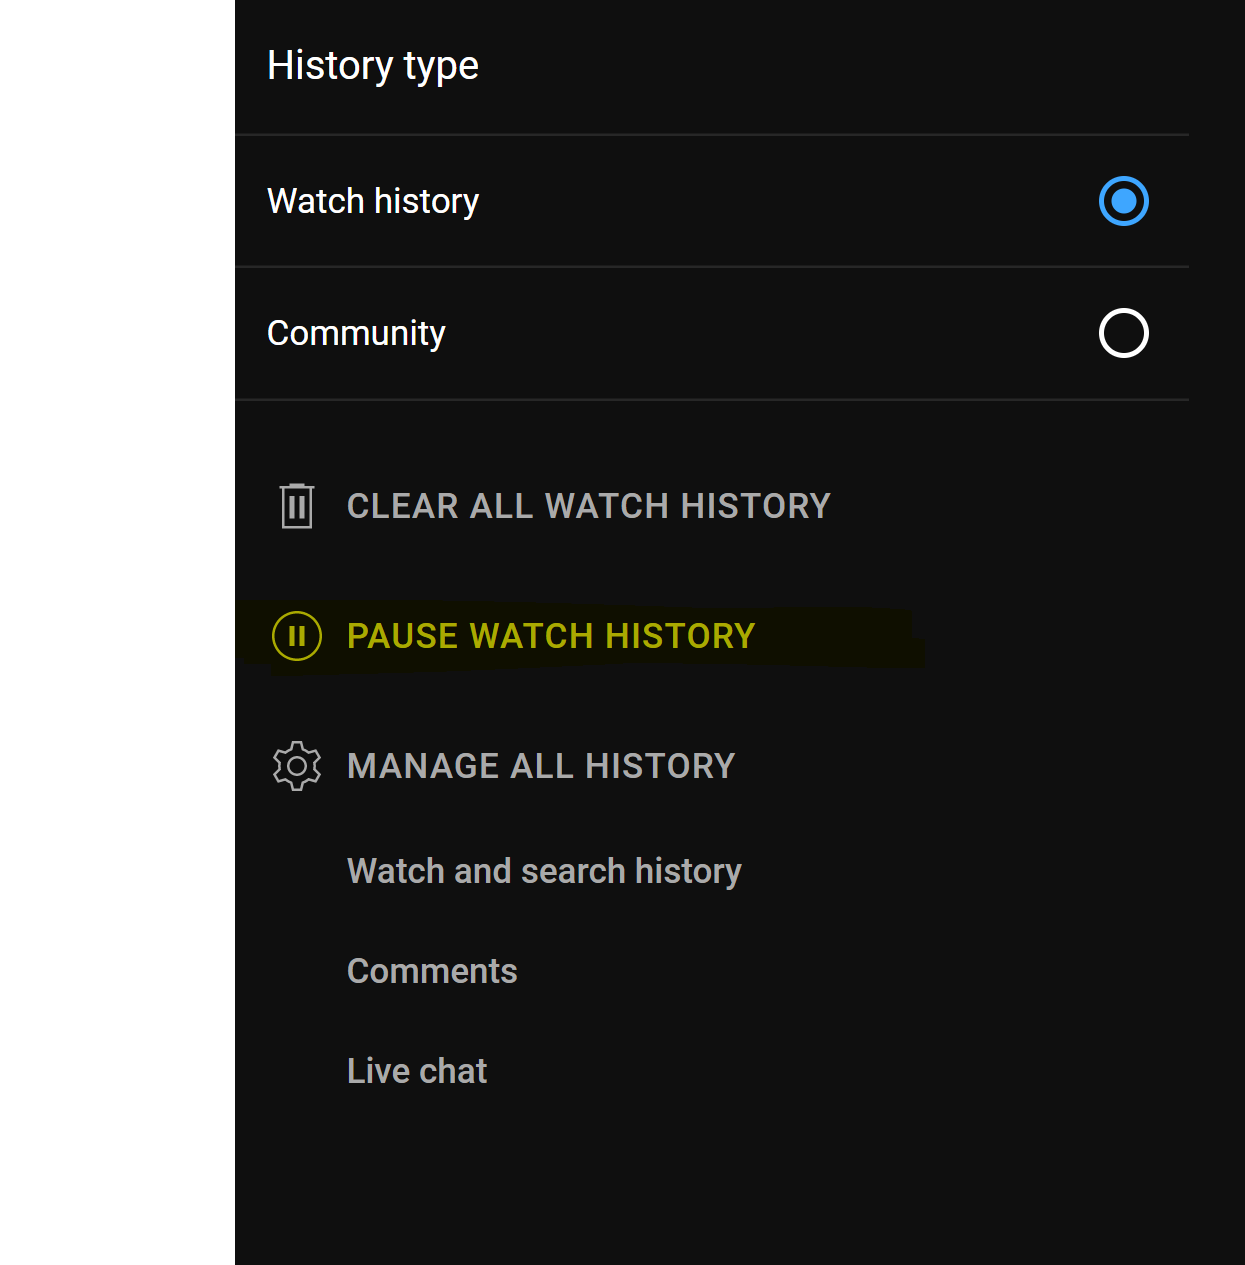Select the Watch history radio button
The height and width of the screenshot is (1265, 1245).
(x=1123, y=201)
